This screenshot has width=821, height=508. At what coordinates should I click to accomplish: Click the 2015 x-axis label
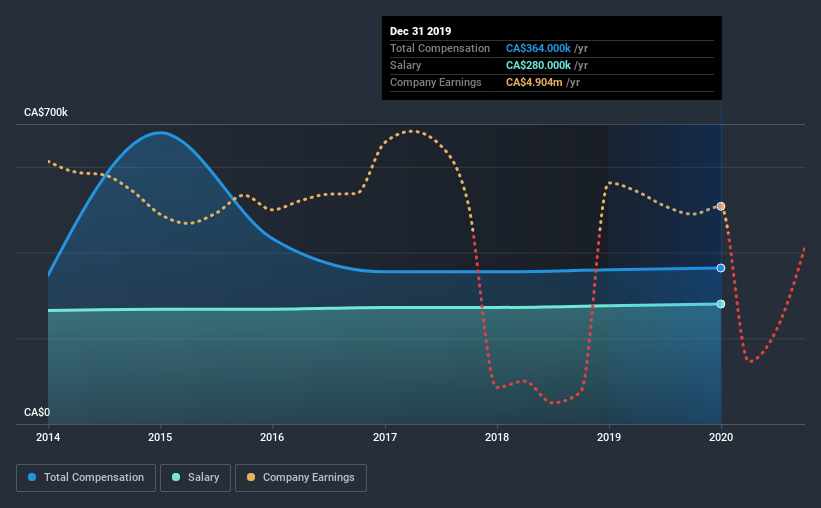coord(160,437)
